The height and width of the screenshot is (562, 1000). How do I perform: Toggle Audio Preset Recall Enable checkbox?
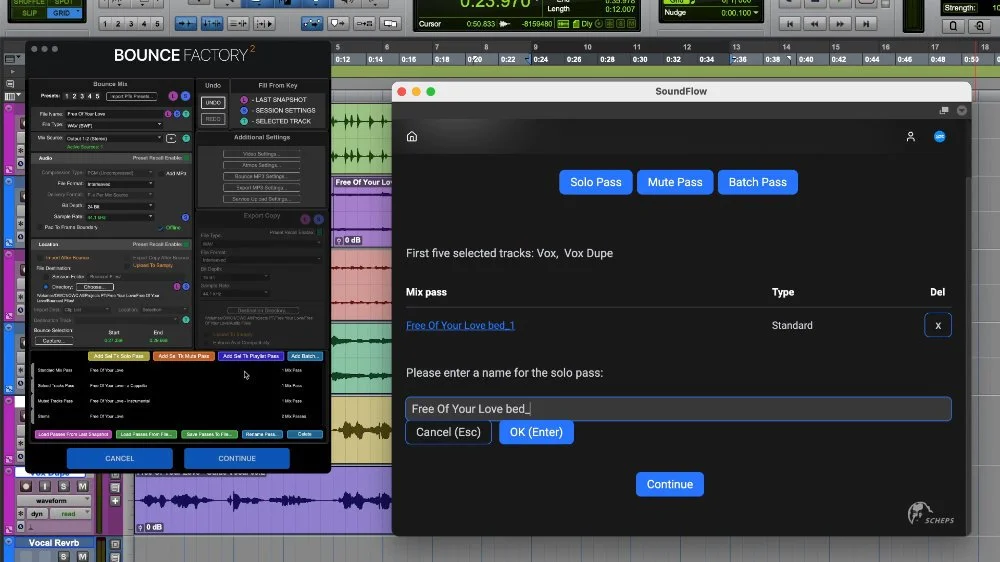[x=186, y=158]
